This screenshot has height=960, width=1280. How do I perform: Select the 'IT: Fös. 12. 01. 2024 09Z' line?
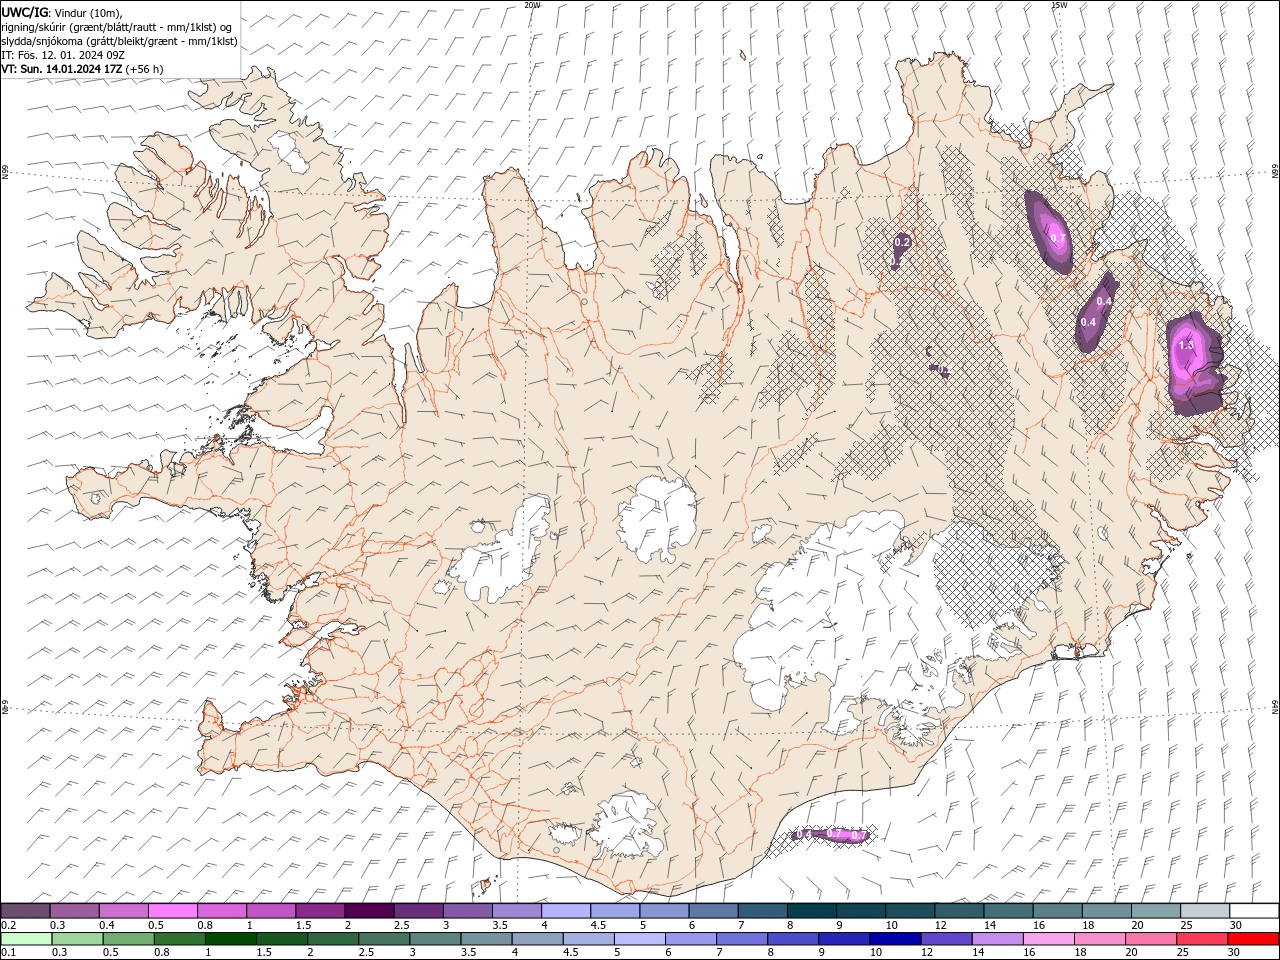[x=63, y=55]
